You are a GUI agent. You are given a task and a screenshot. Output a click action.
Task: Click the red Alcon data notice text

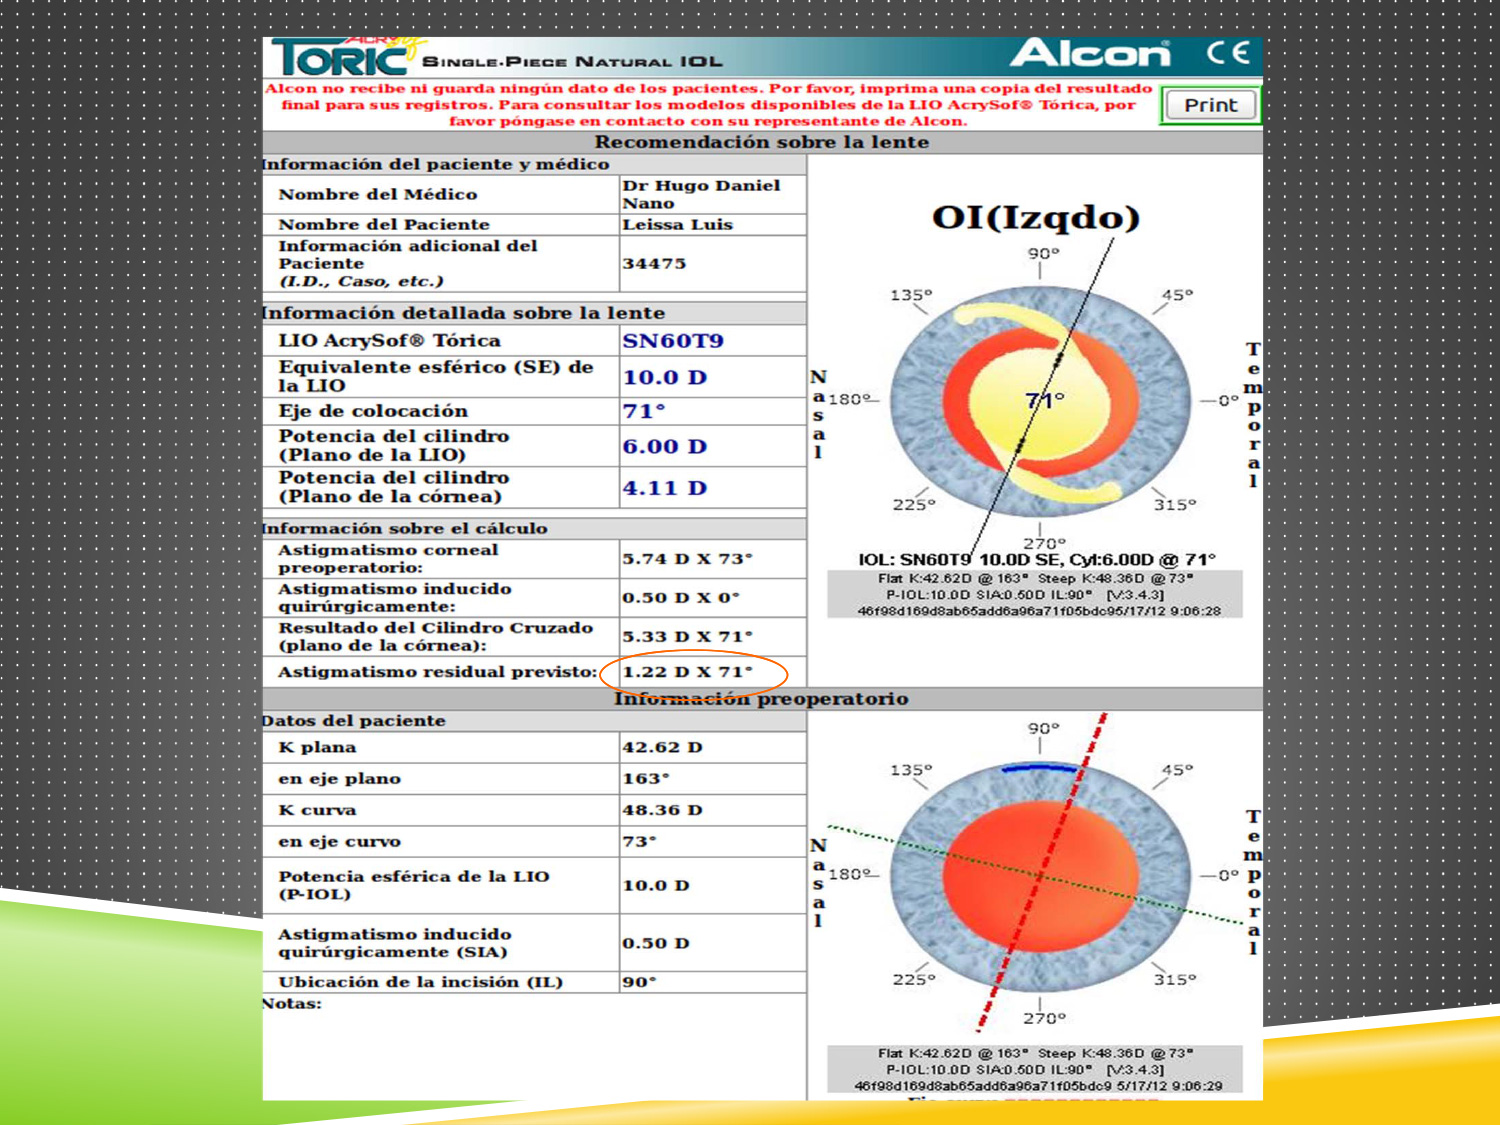click(x=708, y=105)
